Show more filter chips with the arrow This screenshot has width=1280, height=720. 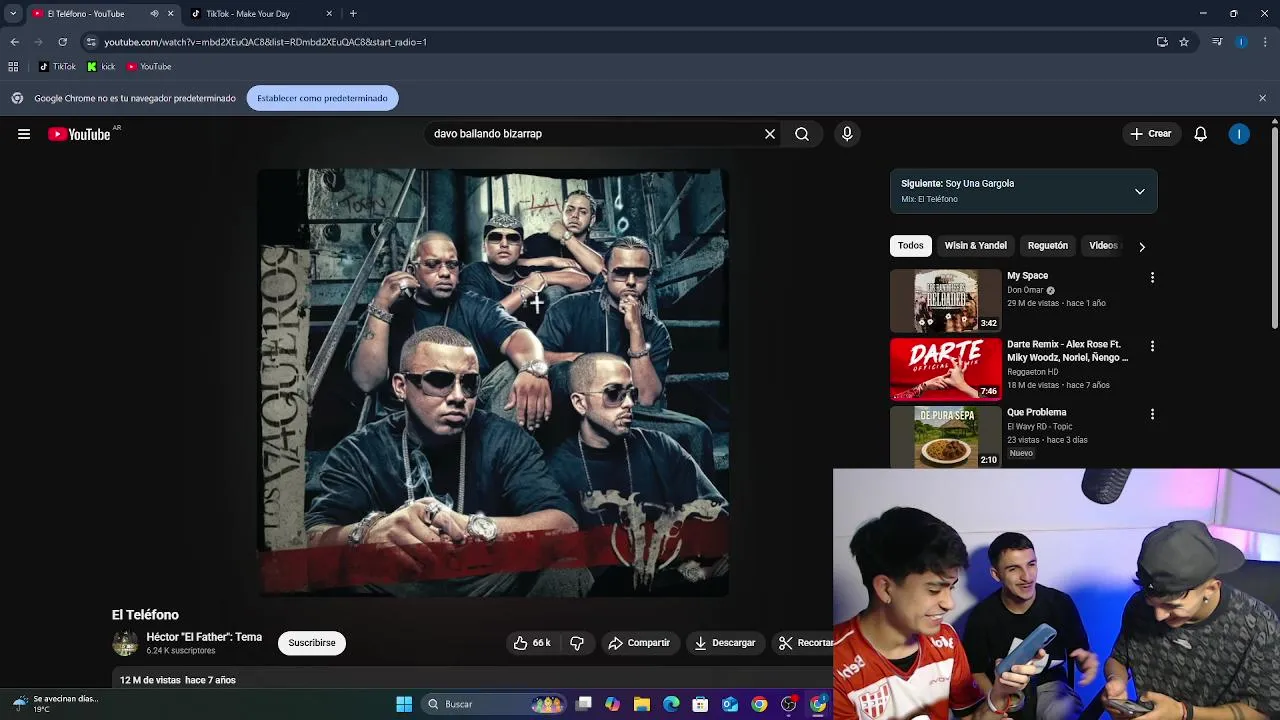(1141, 246)
